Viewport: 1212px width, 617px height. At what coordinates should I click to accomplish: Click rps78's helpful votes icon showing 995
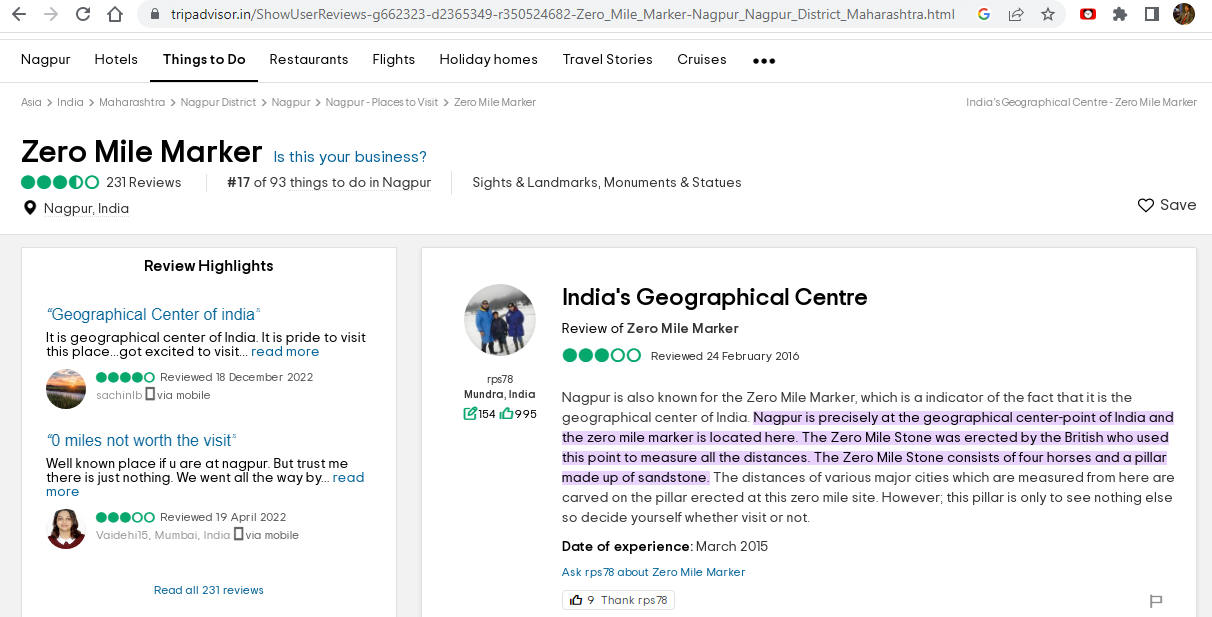[507, 414]
